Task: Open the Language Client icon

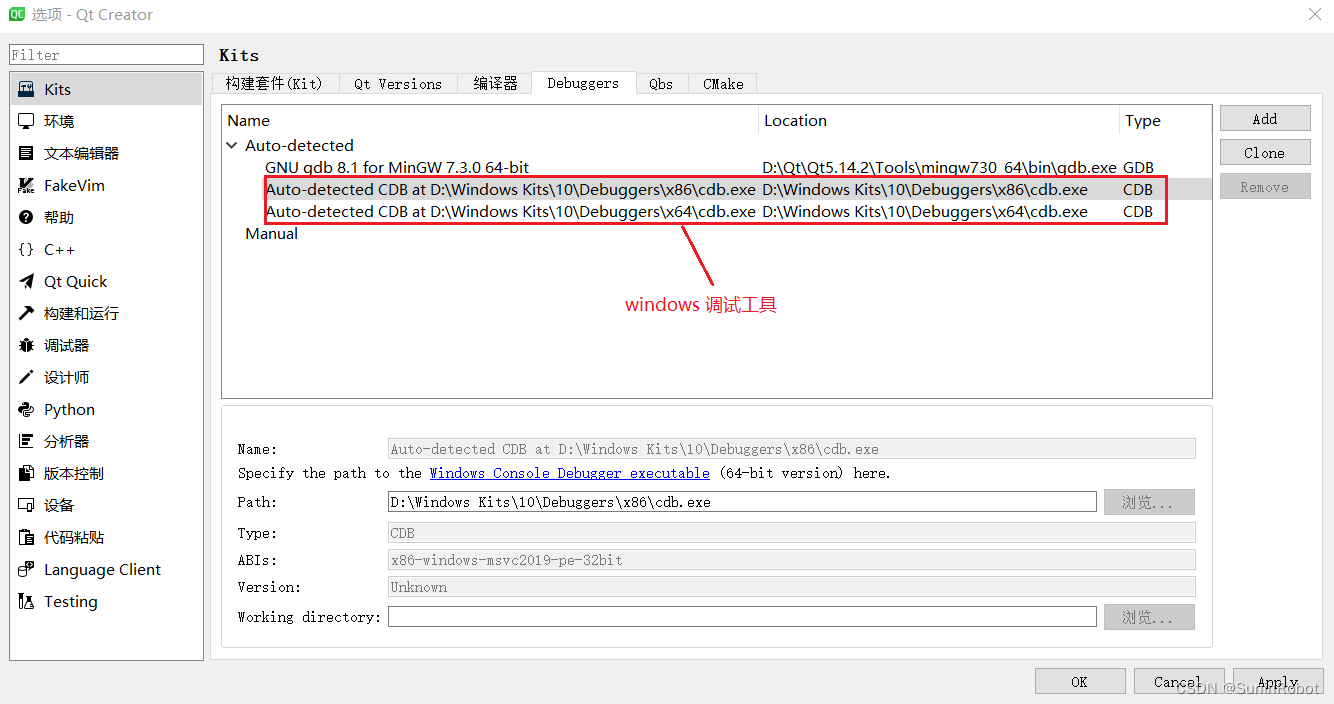Action: [x=26, y=569]
